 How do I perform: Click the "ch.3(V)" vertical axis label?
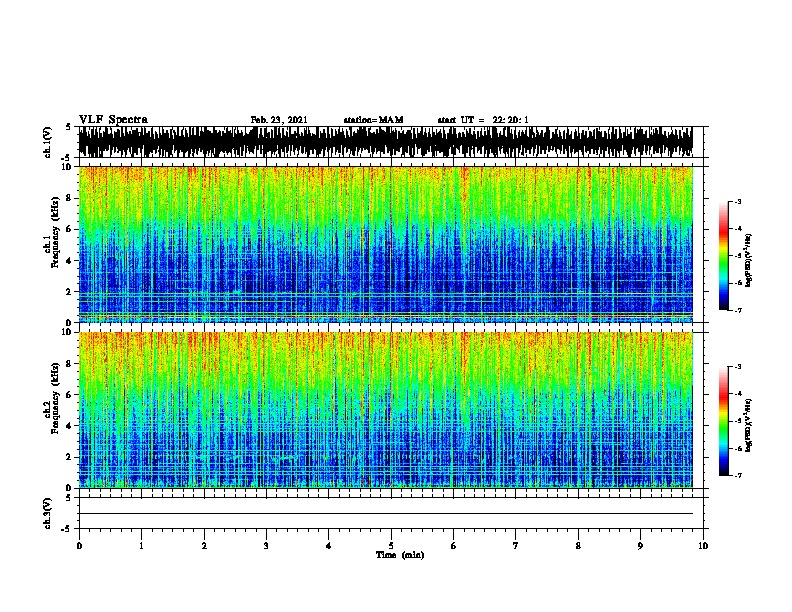point(48,513)
